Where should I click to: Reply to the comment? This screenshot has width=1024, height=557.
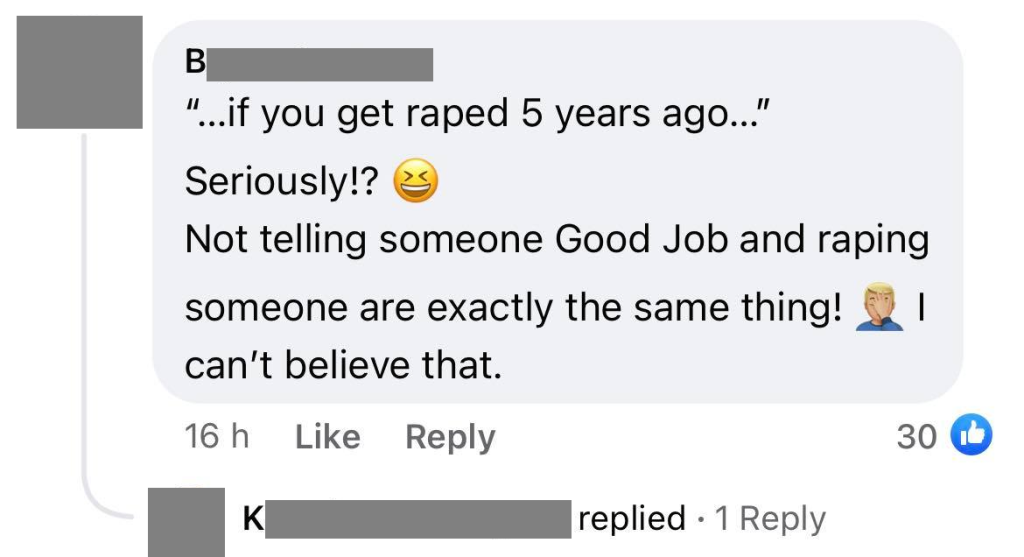[450, 437]
